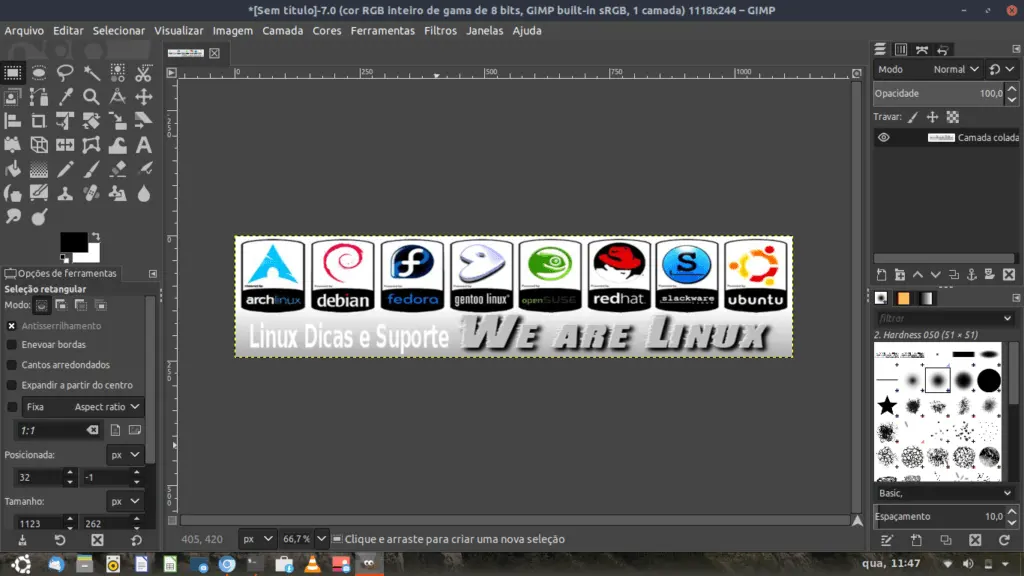Select the Text tool

tap(144, 145)
